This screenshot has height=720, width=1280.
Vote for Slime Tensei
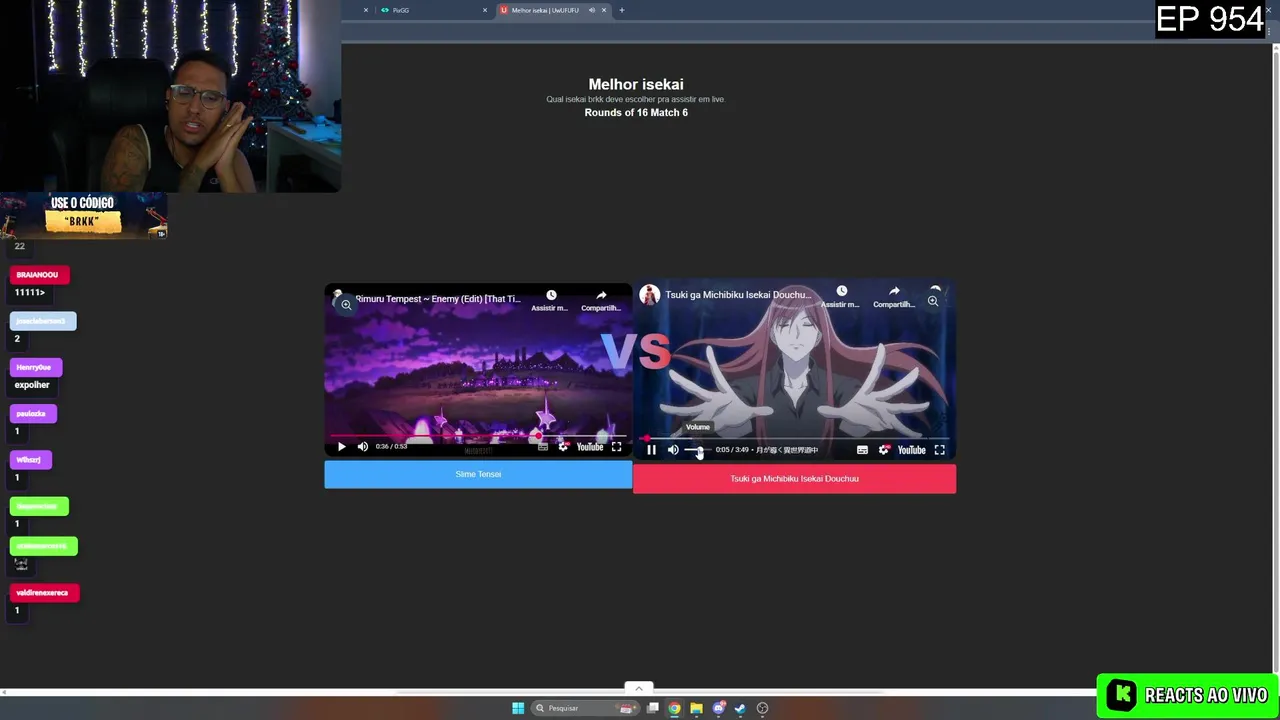(478, 474)
